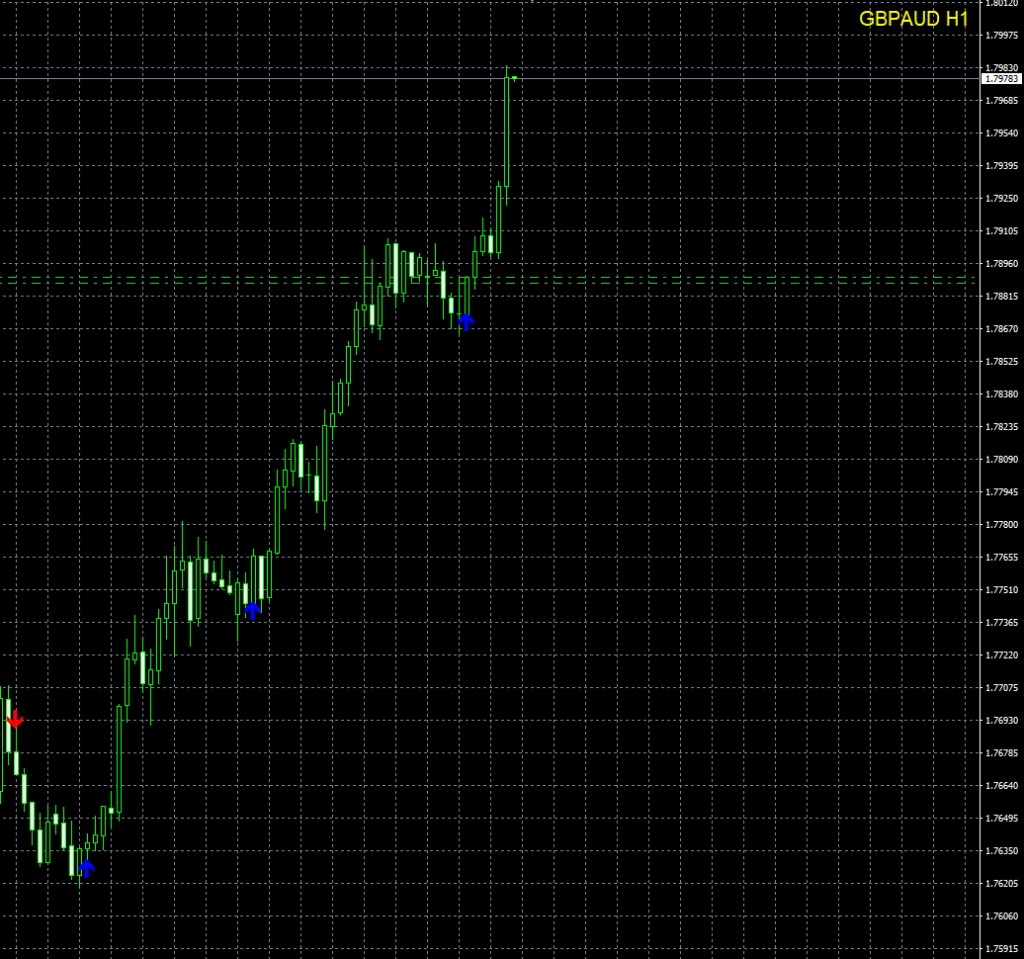
Task: Click the small green marker at chart peak
Action: point(514,77)
